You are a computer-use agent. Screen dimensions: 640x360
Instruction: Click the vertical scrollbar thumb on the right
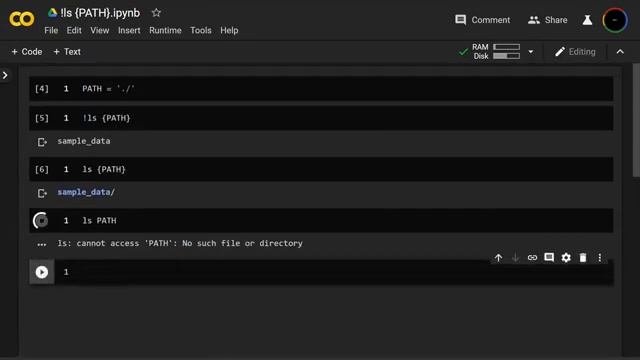point(636,120)
